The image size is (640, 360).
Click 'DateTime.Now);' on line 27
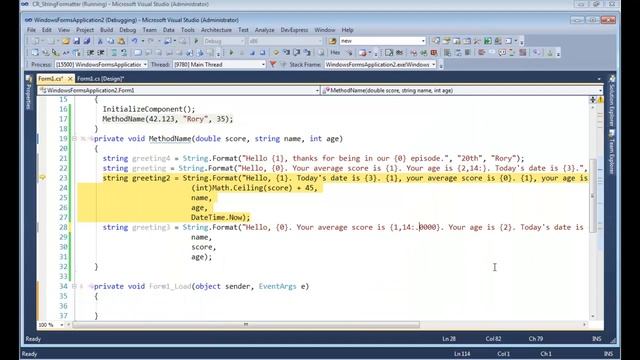pos(220,218)
